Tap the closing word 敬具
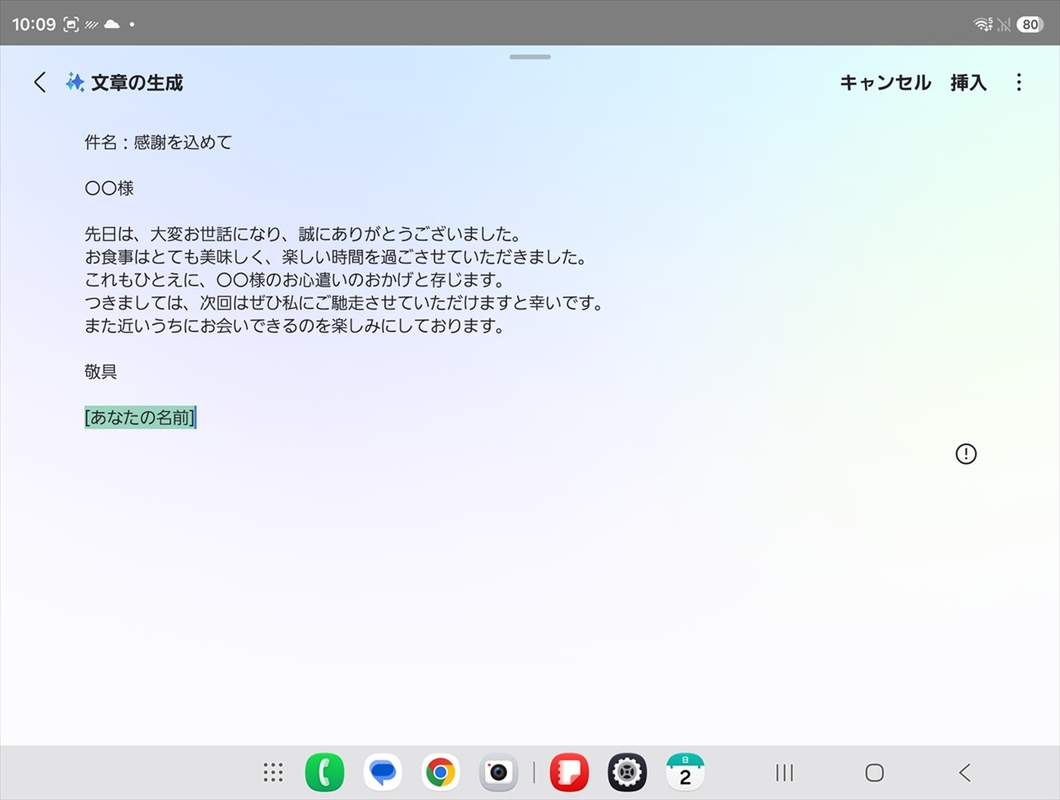1060x800 pixels. (101, 371)
